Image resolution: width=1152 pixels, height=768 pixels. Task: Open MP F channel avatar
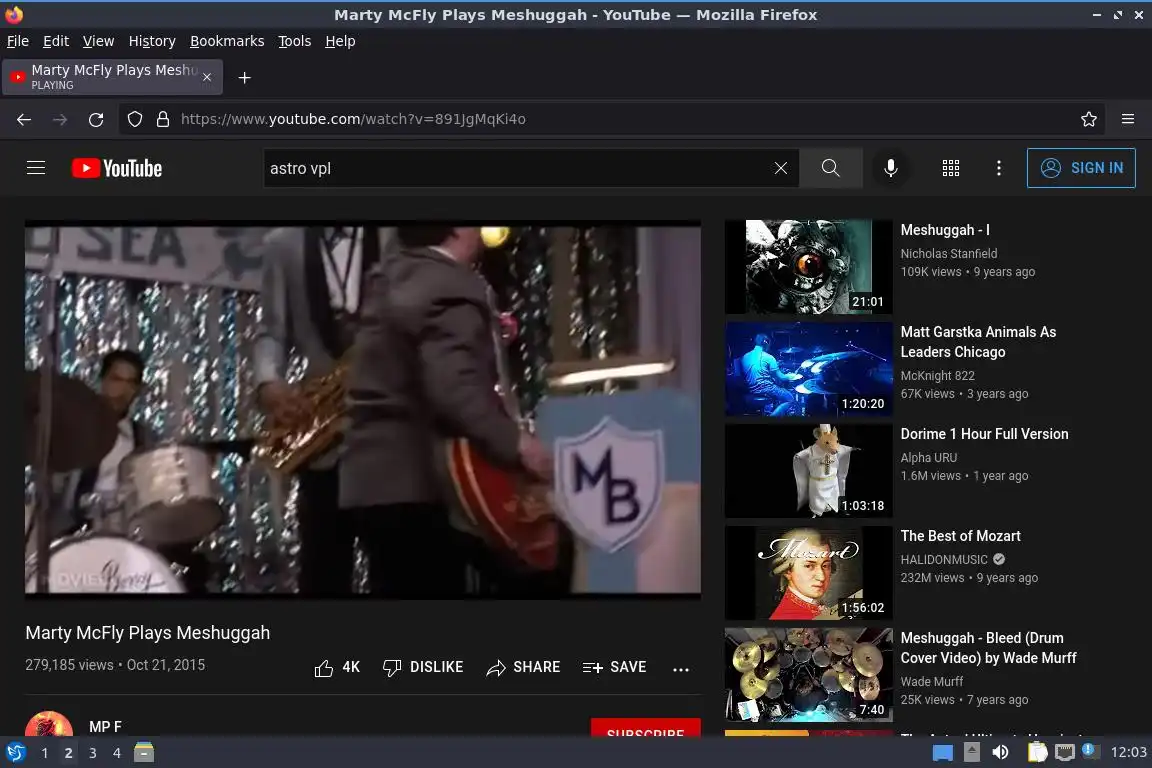click(x=49, y=724)
